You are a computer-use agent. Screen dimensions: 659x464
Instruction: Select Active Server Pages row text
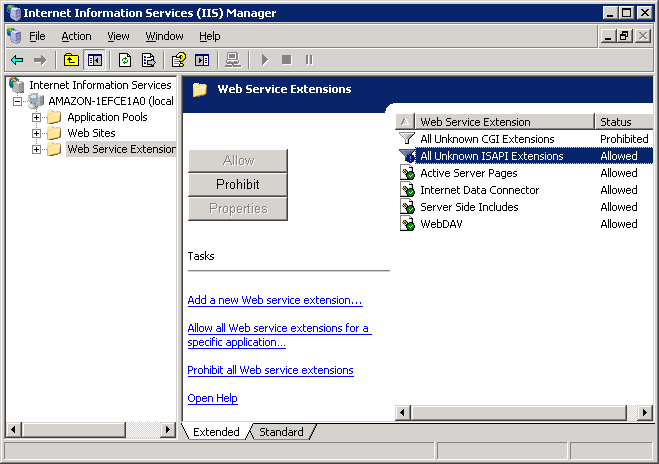click(x=469, y=173)
